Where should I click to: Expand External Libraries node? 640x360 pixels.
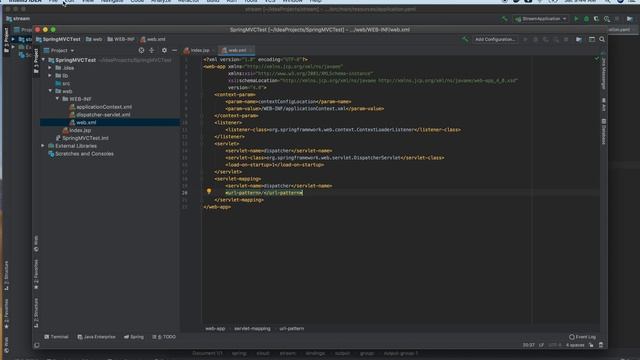43,146
